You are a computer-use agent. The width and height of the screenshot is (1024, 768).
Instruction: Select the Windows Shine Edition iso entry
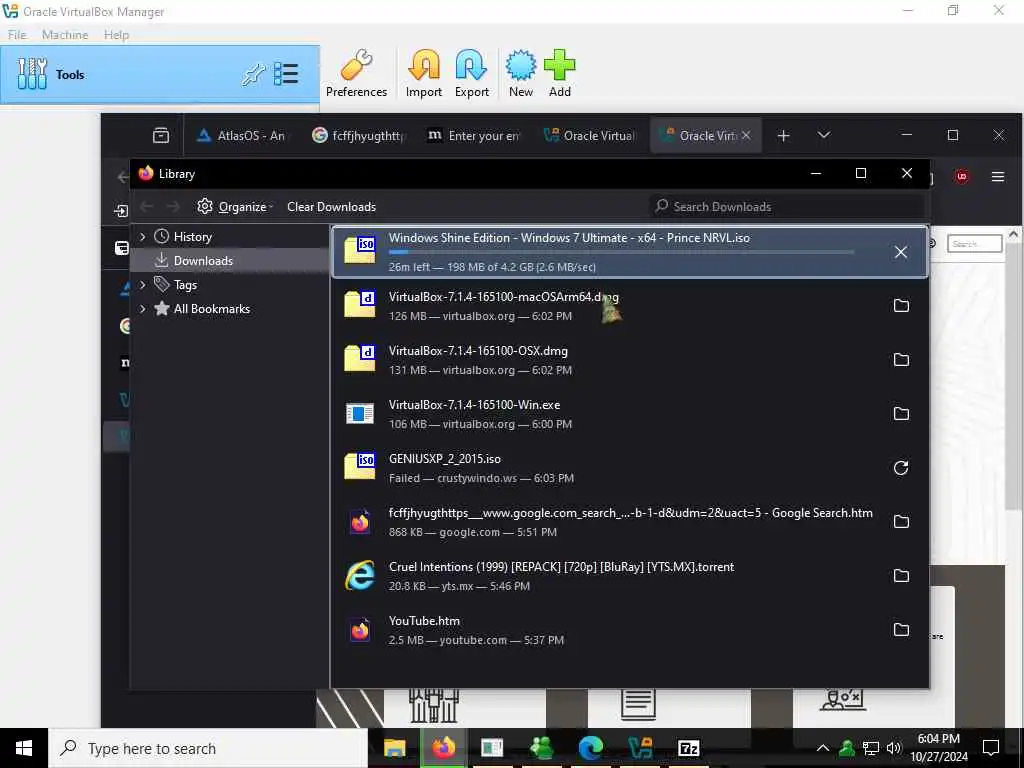[x=630, y=252]
